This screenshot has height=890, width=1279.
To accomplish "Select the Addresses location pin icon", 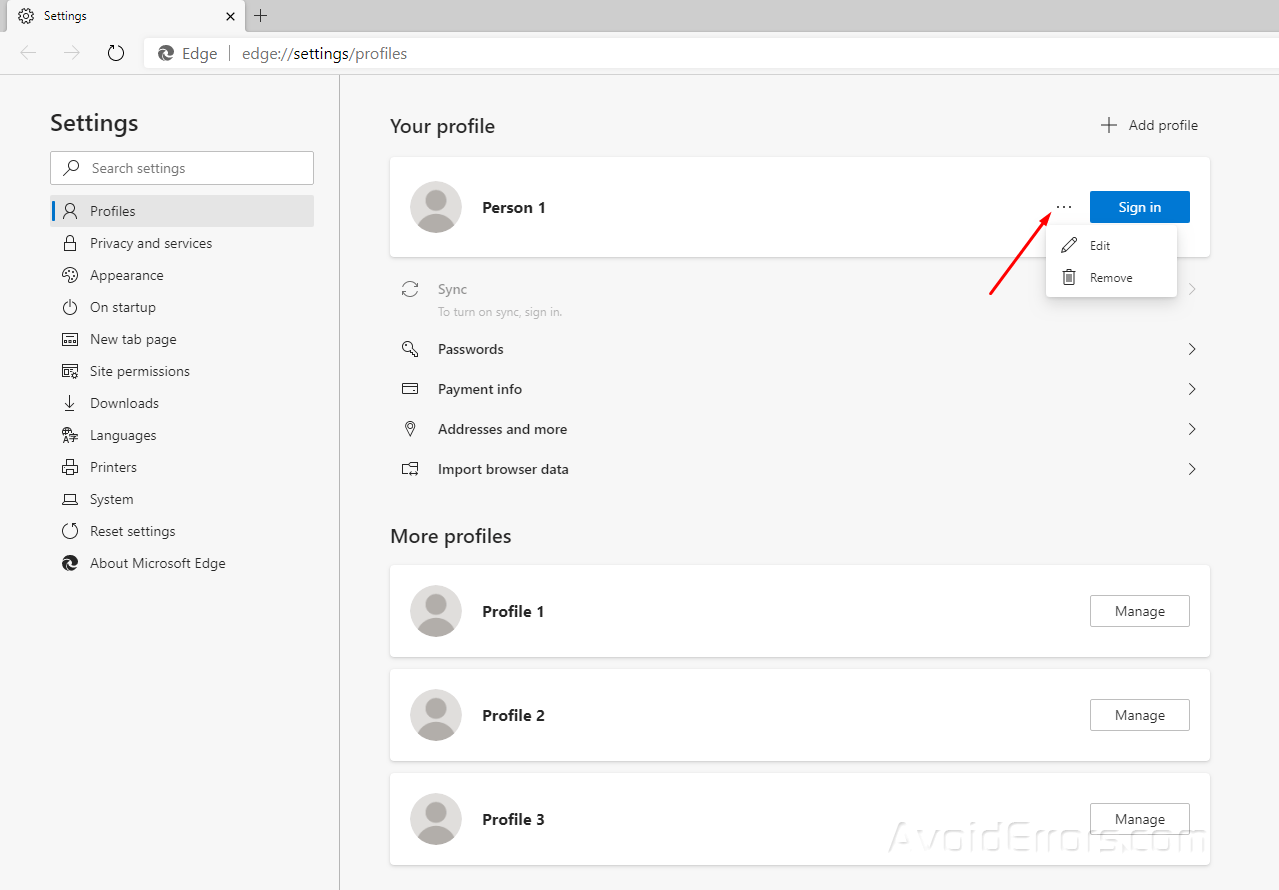I will click(x=410, y=428).
